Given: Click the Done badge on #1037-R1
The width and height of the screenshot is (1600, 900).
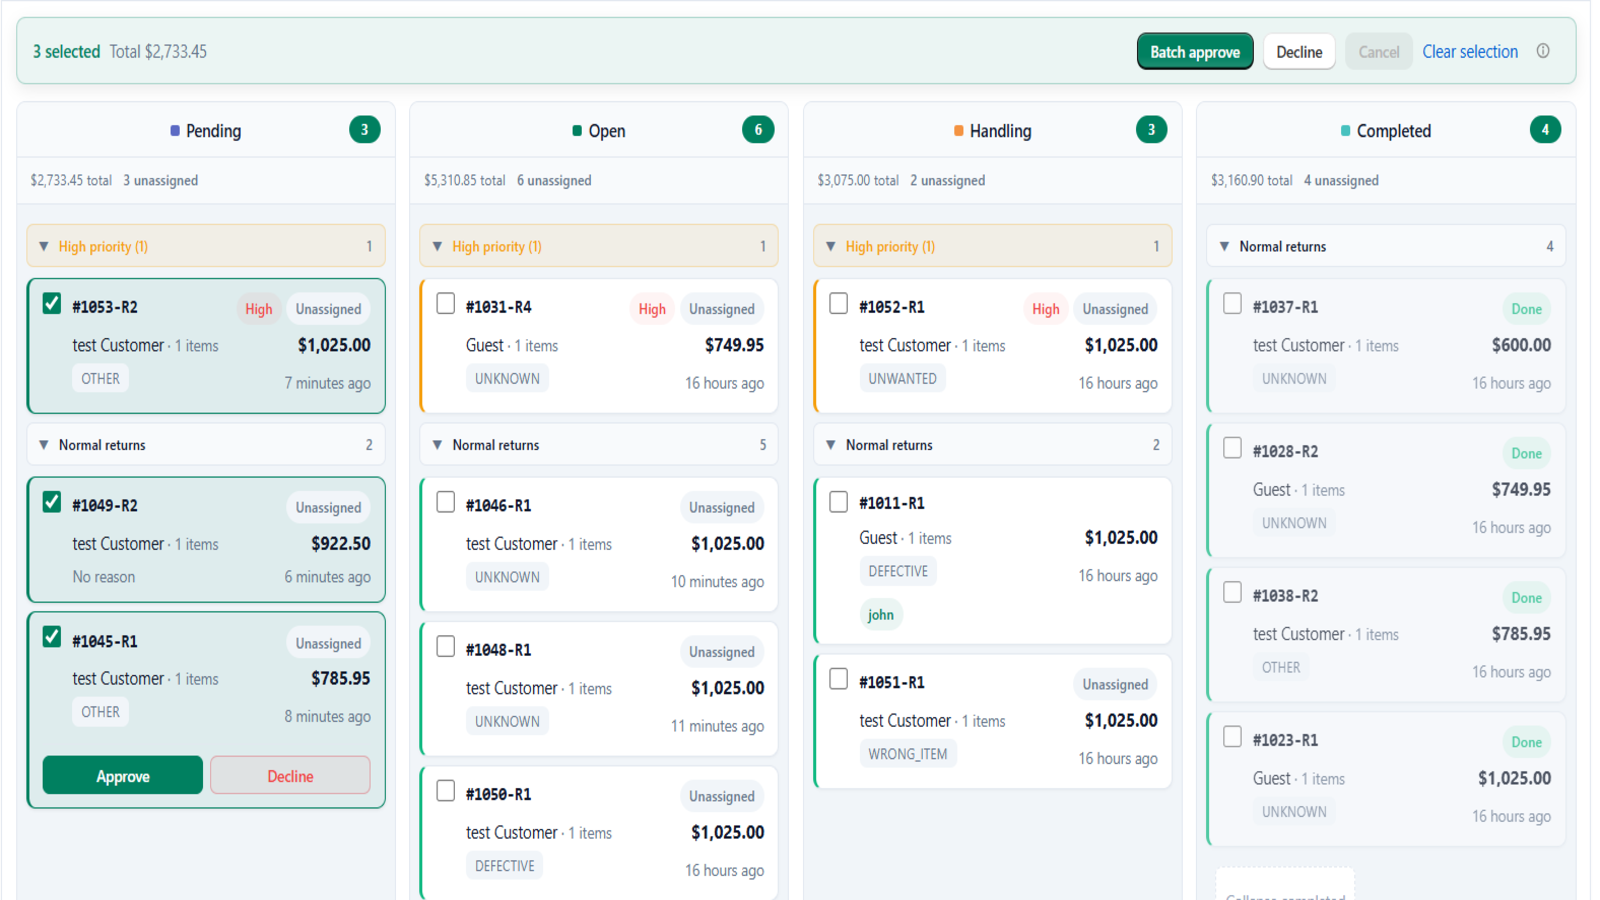Looking at the screenshot, I should (1526, 309).
